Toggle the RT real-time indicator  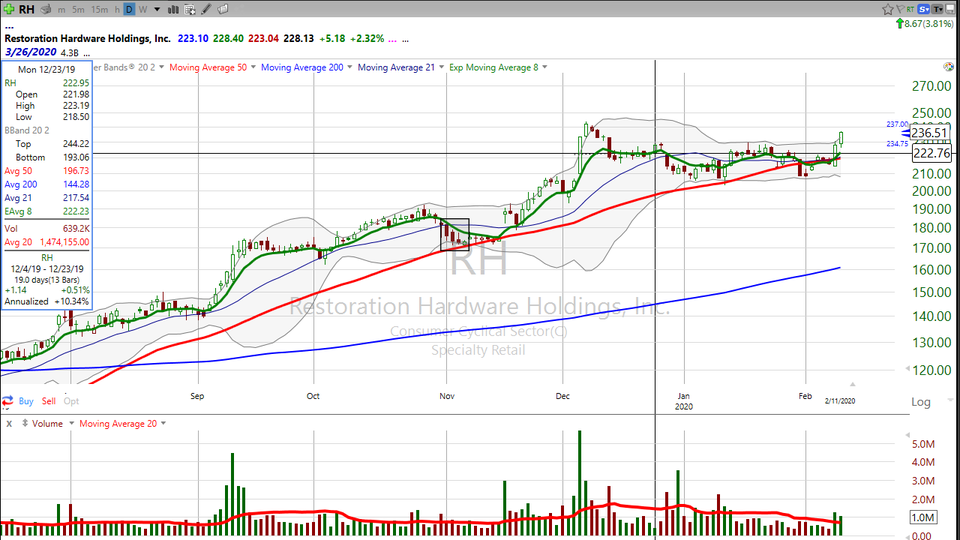(910, 9)
